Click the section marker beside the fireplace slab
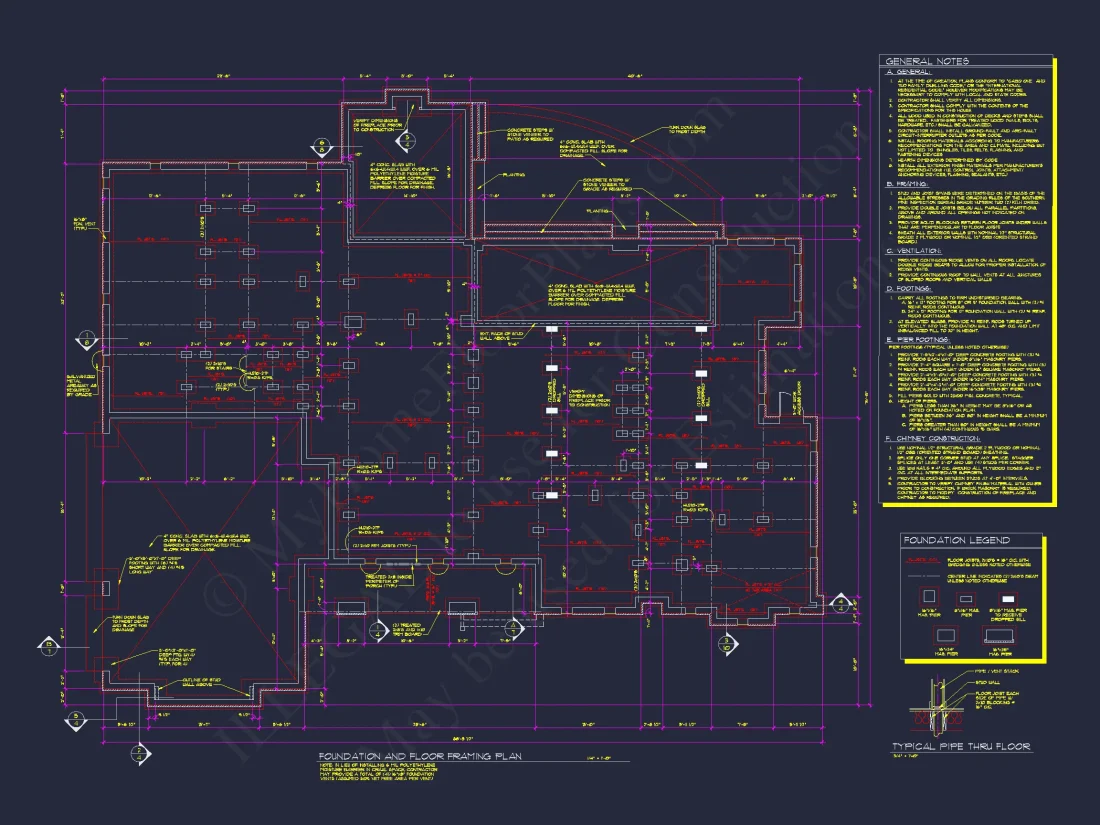This screenshot has width=1100, height=825. 322,146
